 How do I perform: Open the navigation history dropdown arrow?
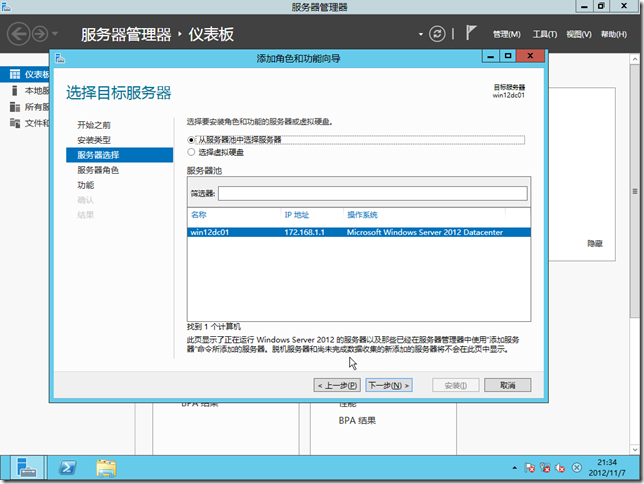(x=55, y=34)
